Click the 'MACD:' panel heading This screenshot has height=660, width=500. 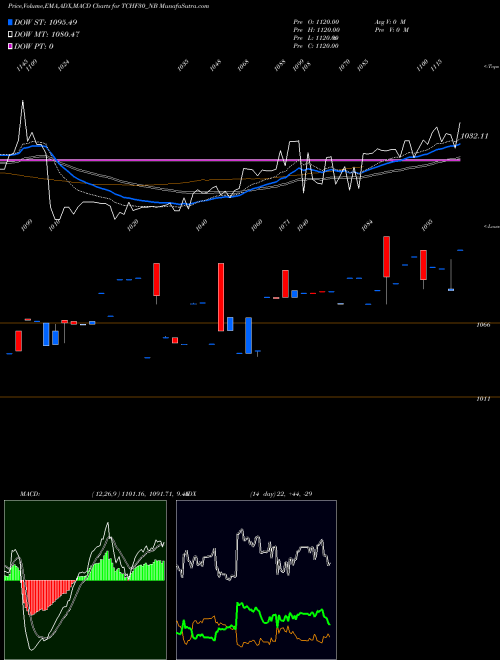click(x=30, y=494)
